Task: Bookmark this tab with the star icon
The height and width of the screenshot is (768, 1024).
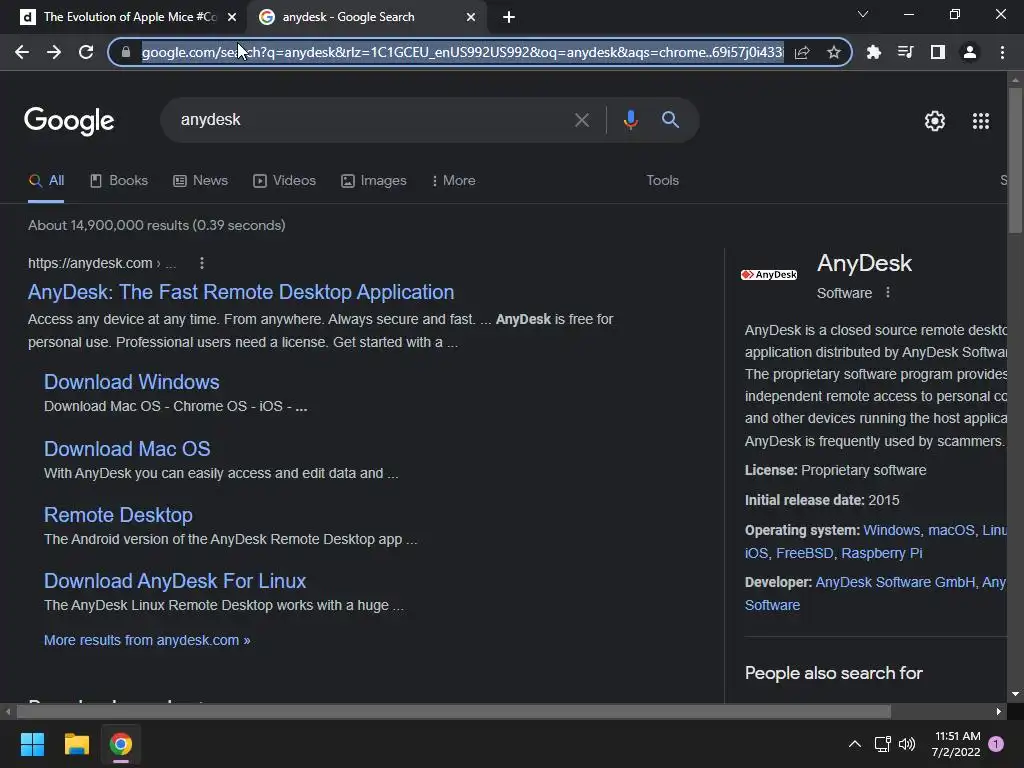Action: pyautogui.click(x=833, y=52)
